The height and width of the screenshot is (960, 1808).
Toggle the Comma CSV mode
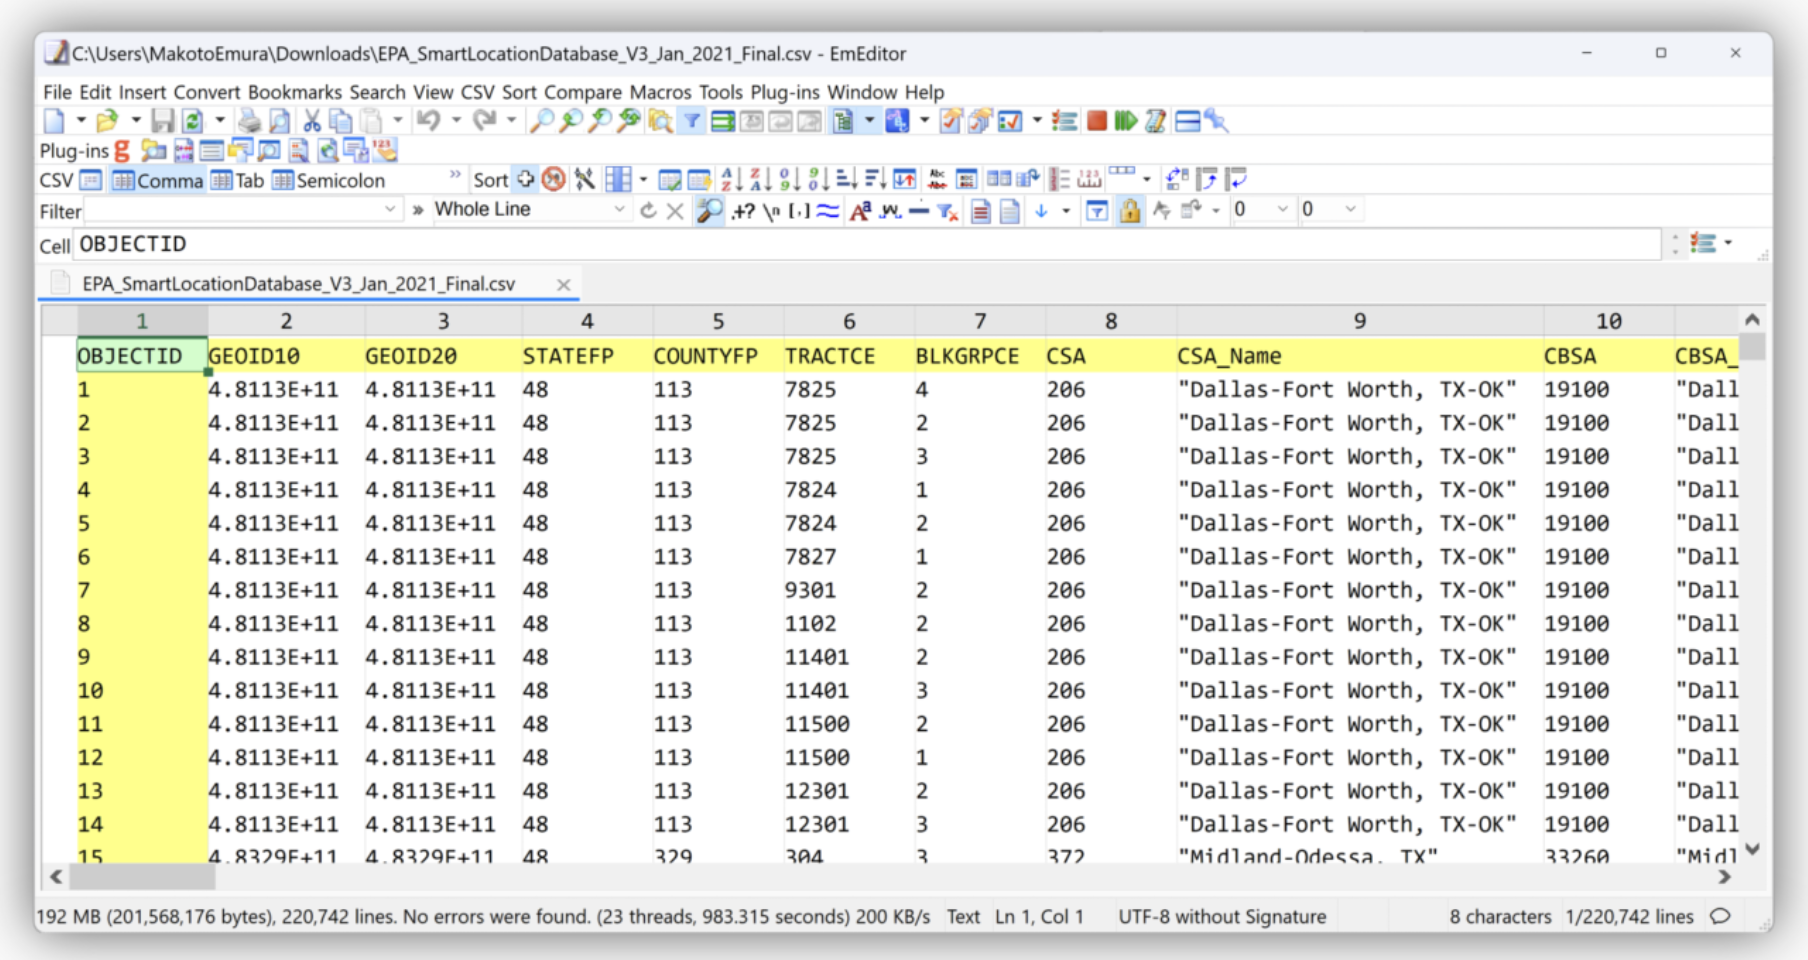158,180
